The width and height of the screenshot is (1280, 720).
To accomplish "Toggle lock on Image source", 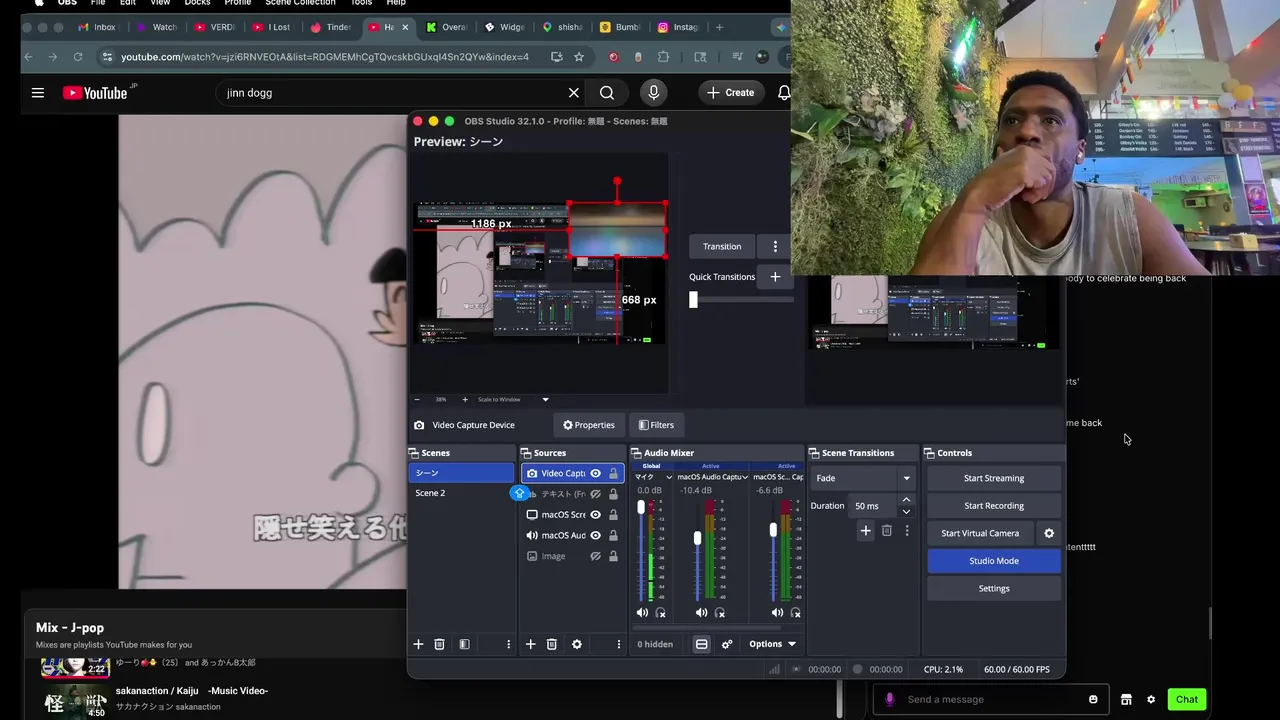I will pos(613,556).
